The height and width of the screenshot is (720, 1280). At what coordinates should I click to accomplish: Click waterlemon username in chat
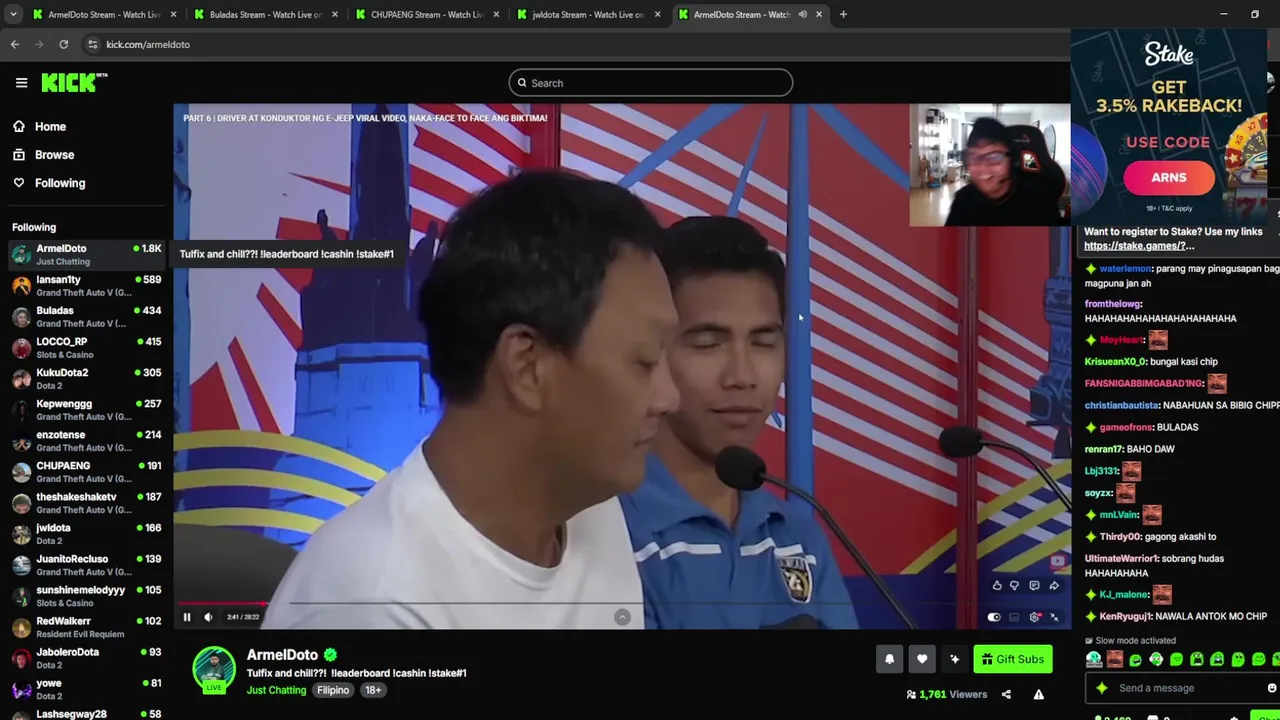(1125, 269)
